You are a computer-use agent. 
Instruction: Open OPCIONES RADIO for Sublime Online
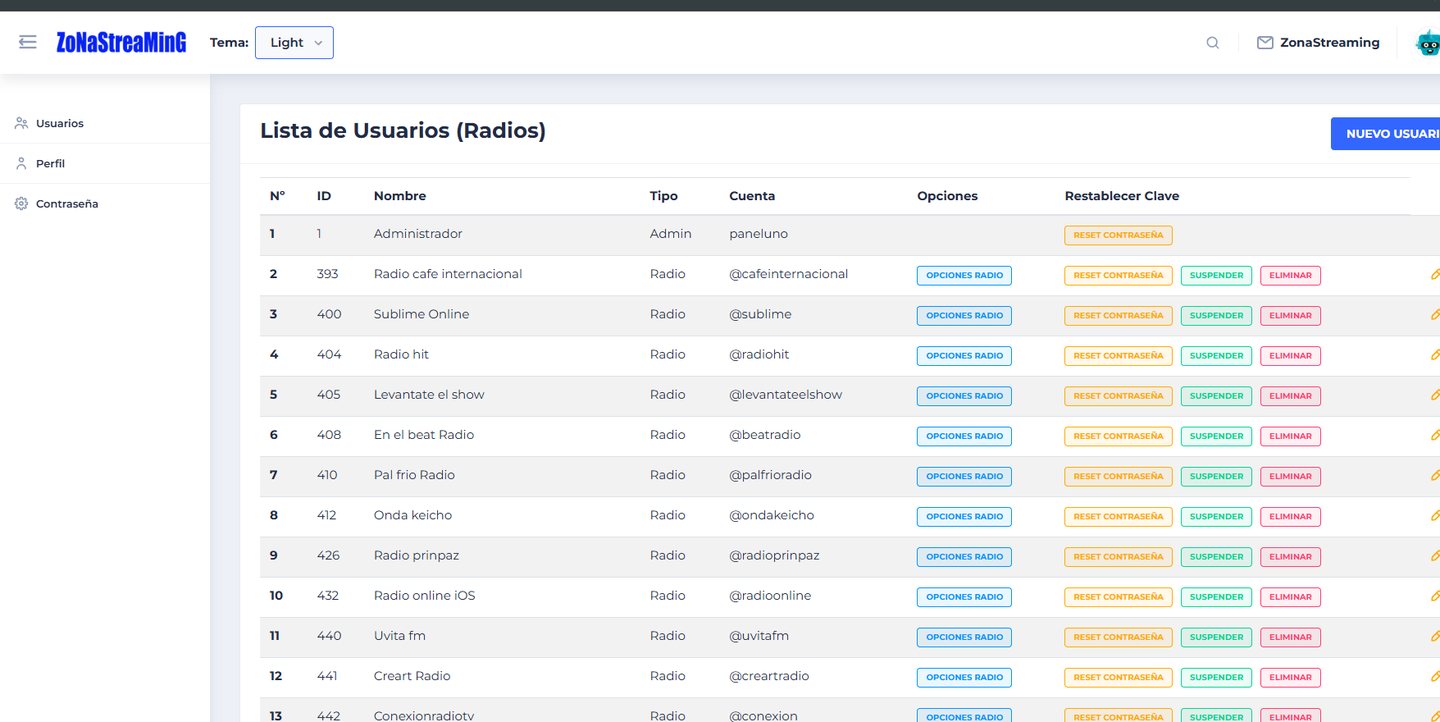point(964,315)
